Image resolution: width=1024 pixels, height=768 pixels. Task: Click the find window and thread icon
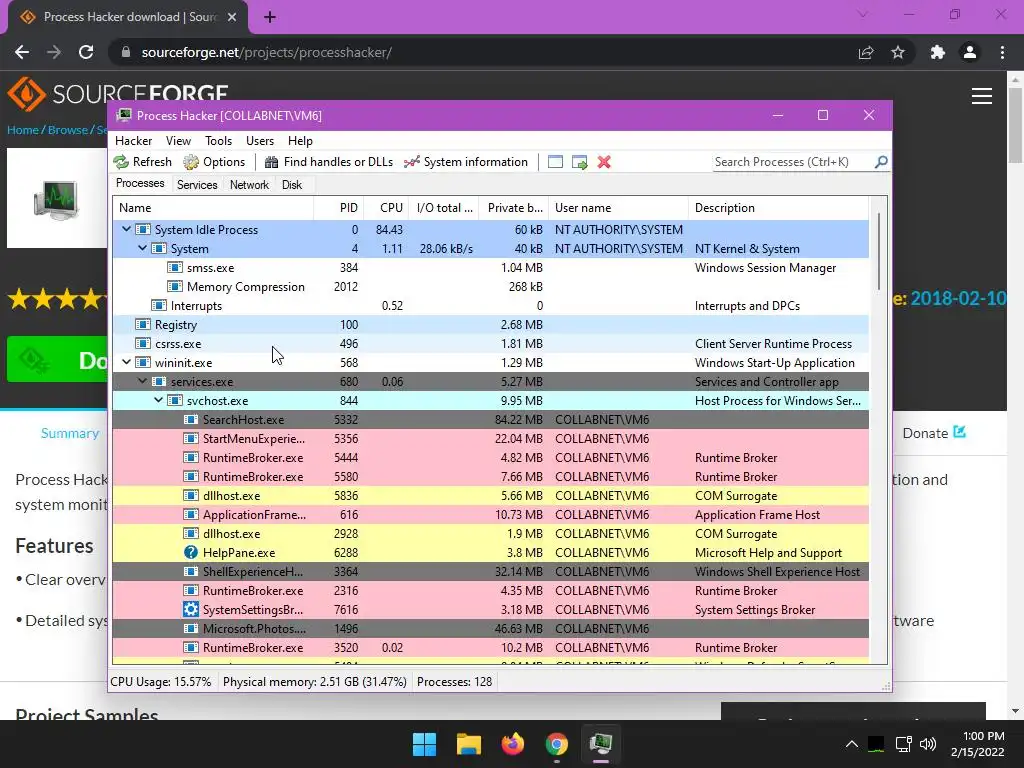(x=579, y=162)
